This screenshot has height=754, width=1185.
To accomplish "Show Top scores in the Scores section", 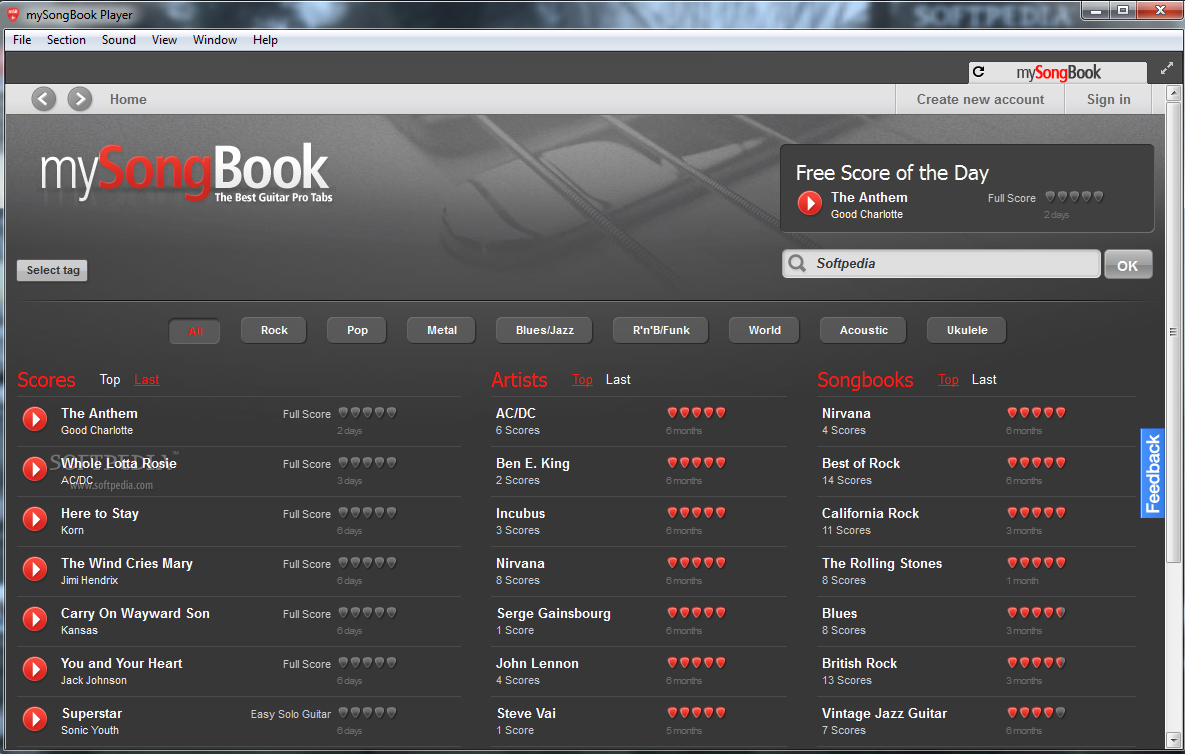I will click(110, 380).
